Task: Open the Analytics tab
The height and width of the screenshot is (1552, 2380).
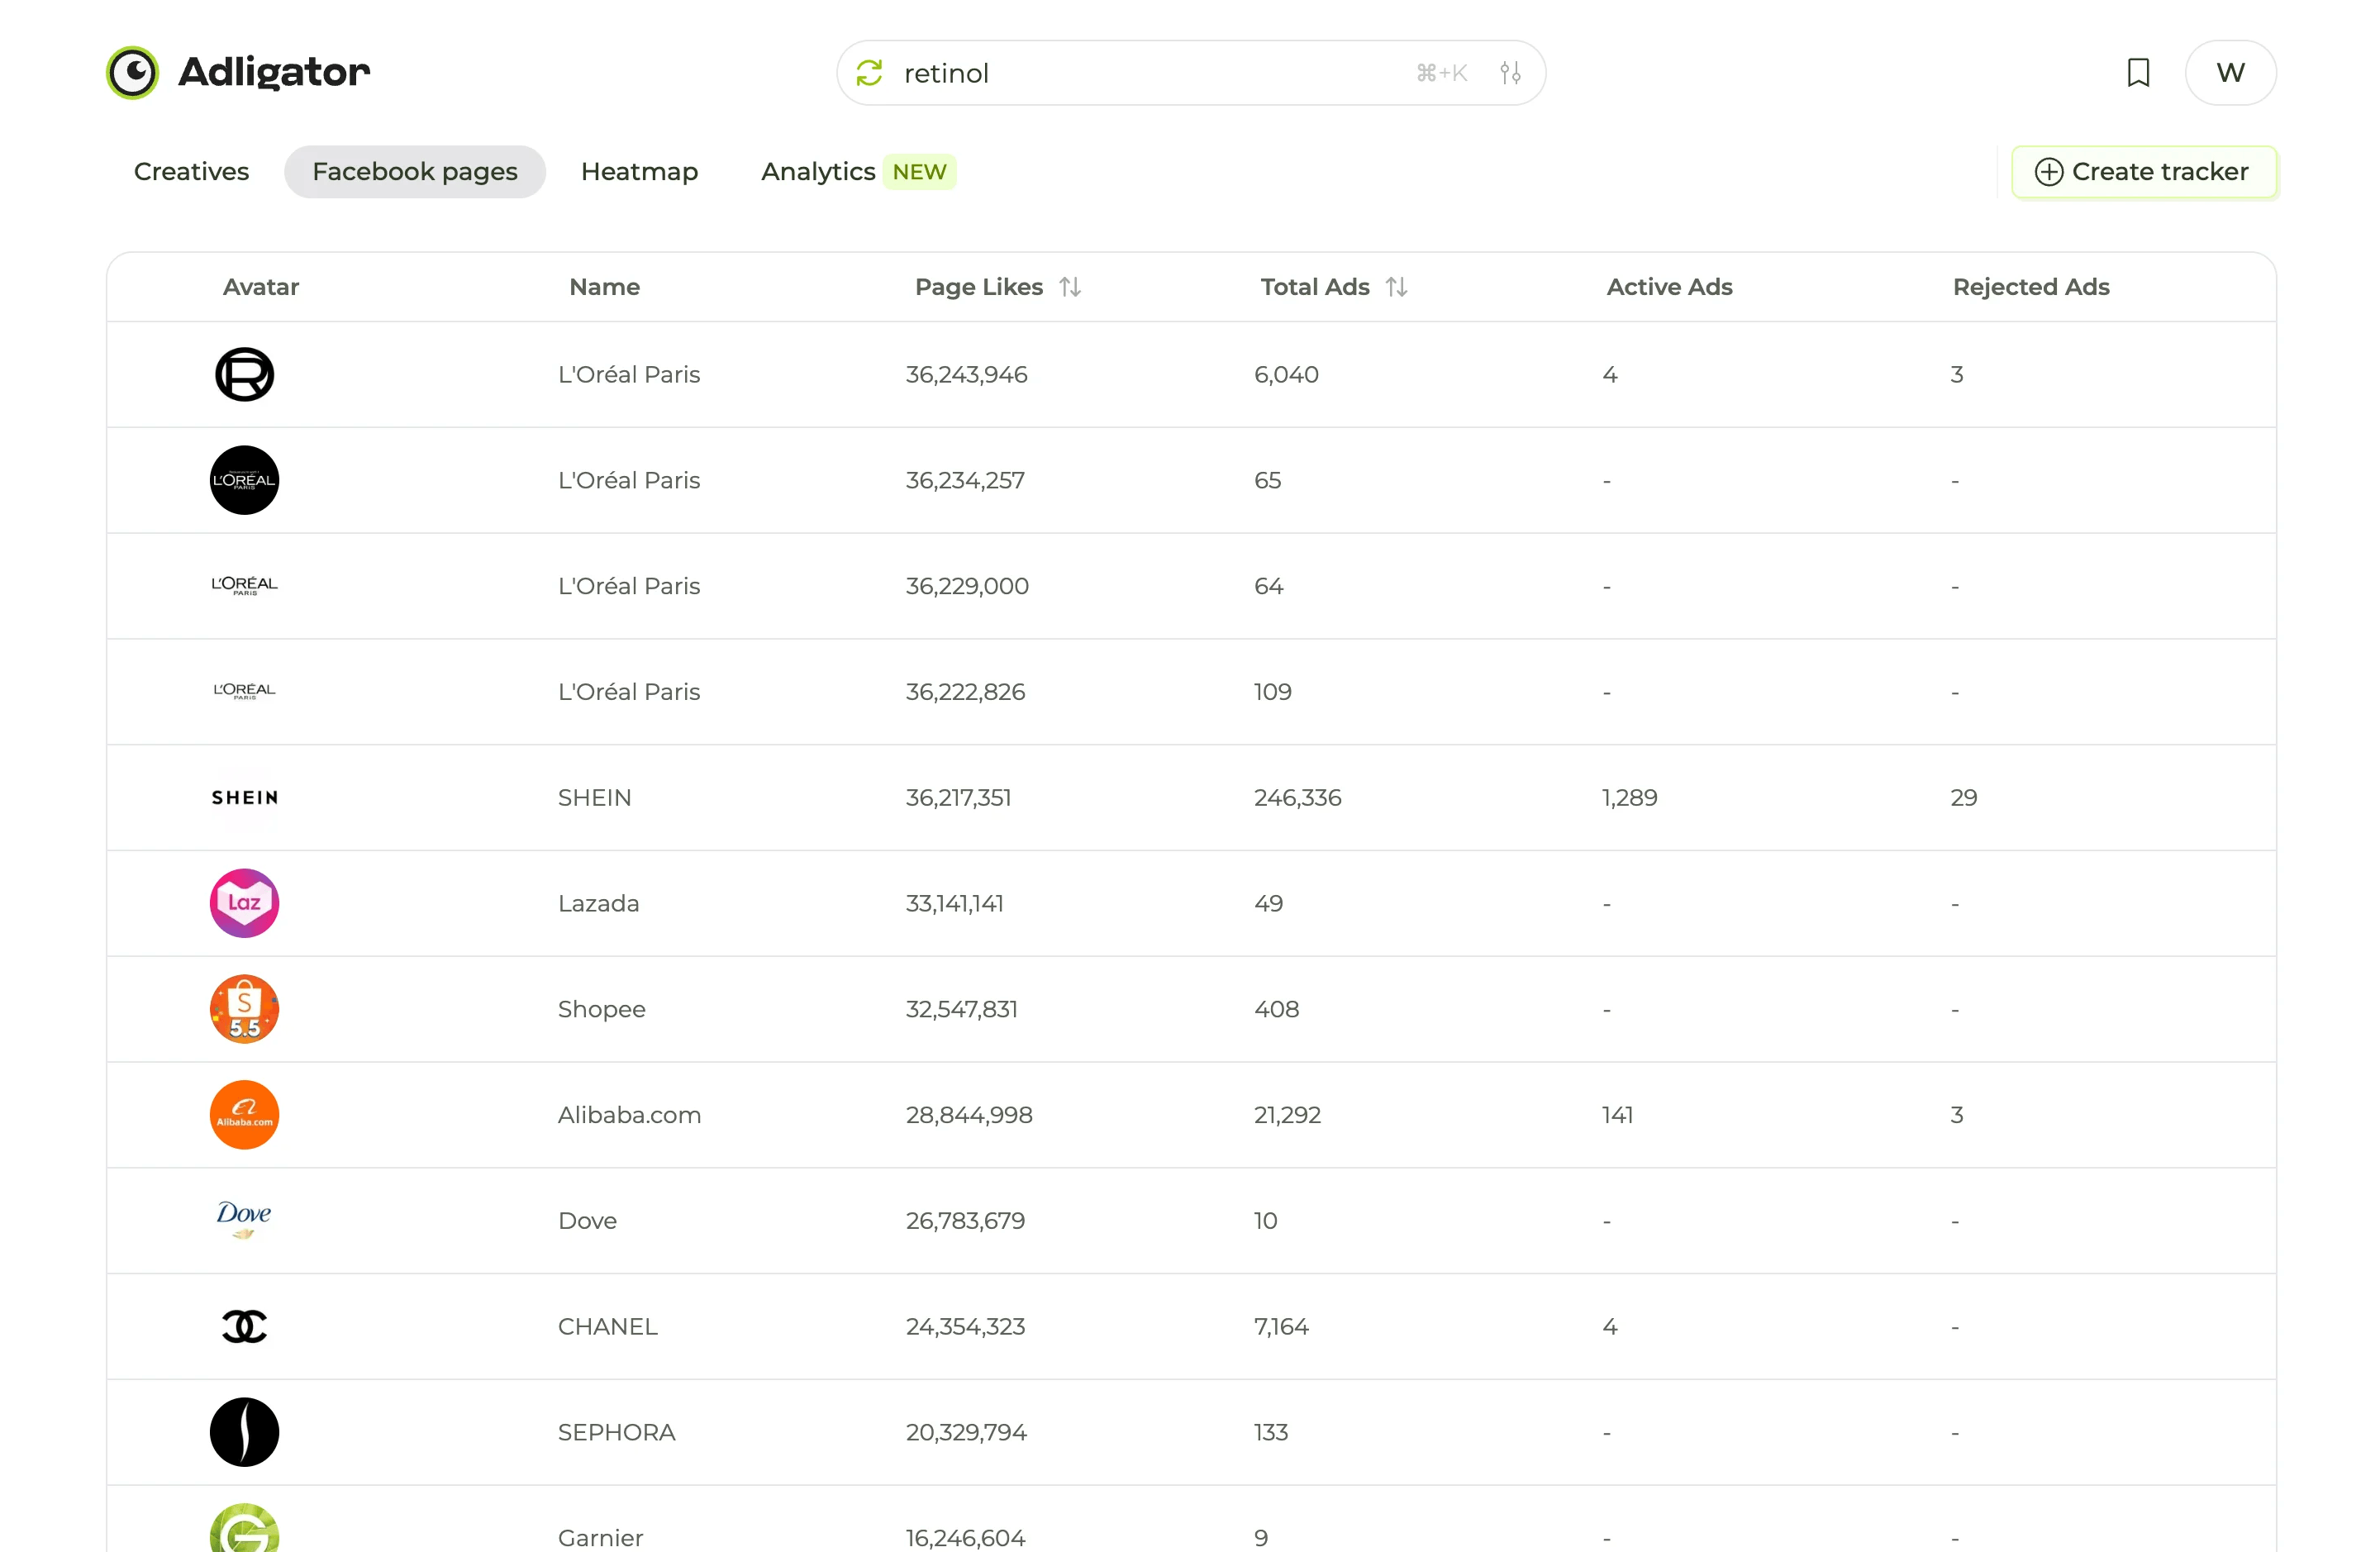Action: [x=818, y=172]
